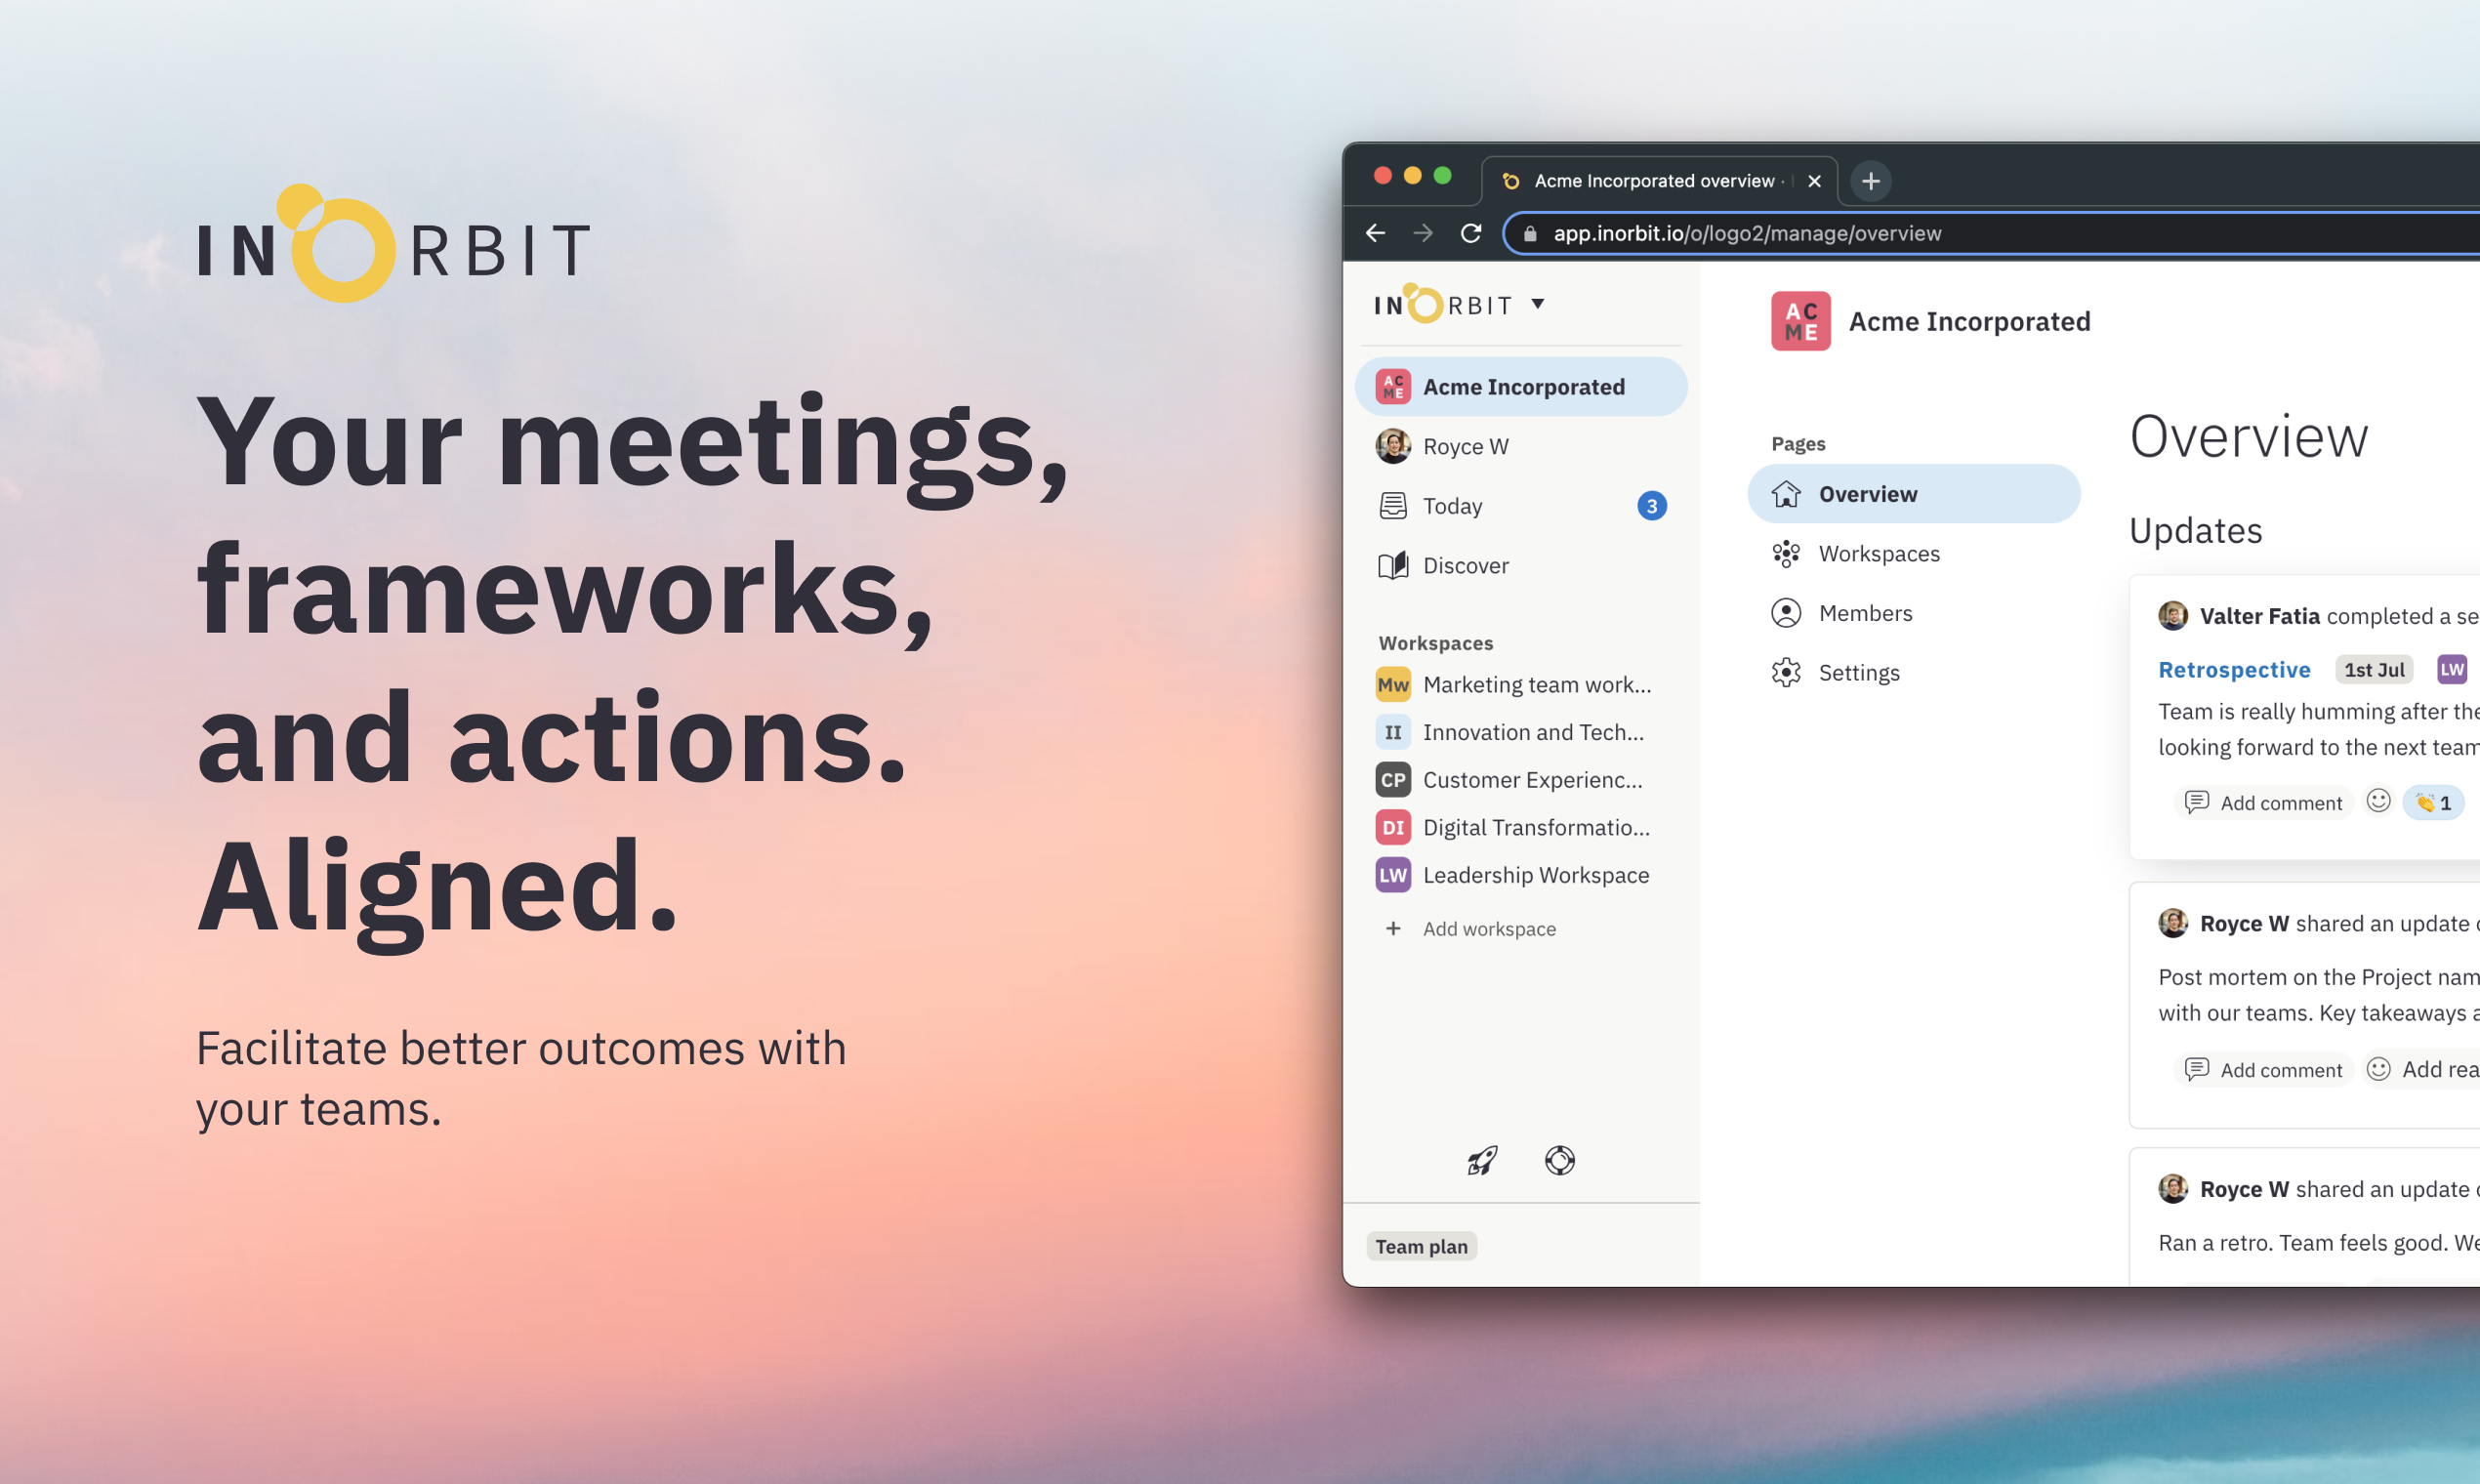The width and height of the screenshot is (2480, 1484).
Task: Click the browser back arrow
Action: click(1375, 233)
